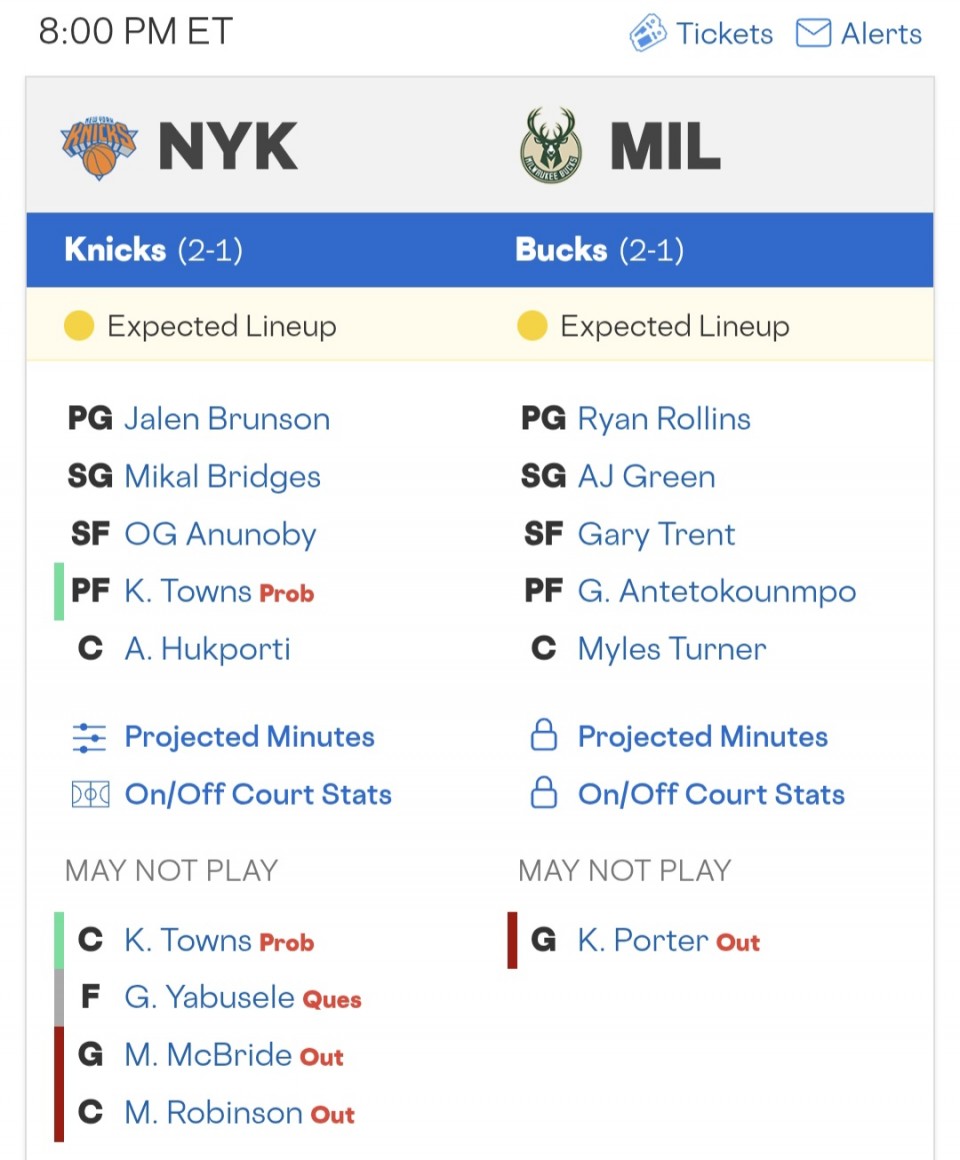Open Bucks On/Off Court Stats link

point(711,795)
